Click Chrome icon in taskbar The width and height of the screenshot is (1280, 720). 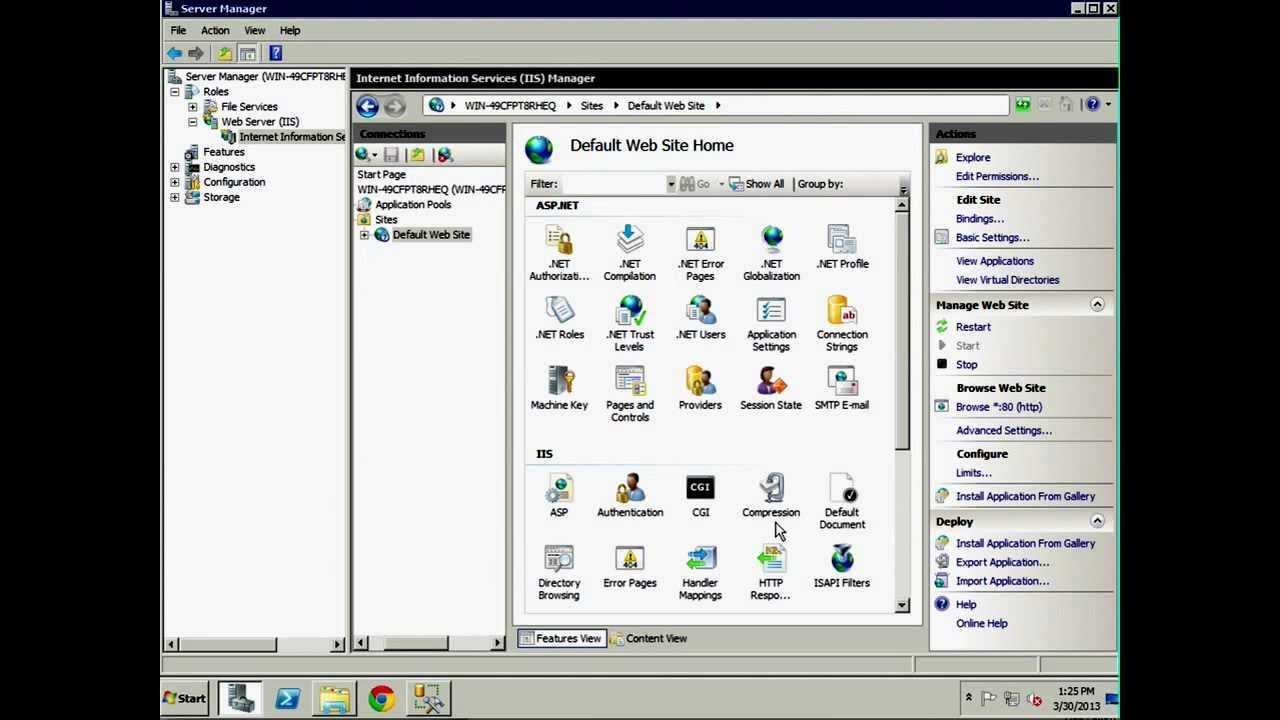[x=381, y=699]
